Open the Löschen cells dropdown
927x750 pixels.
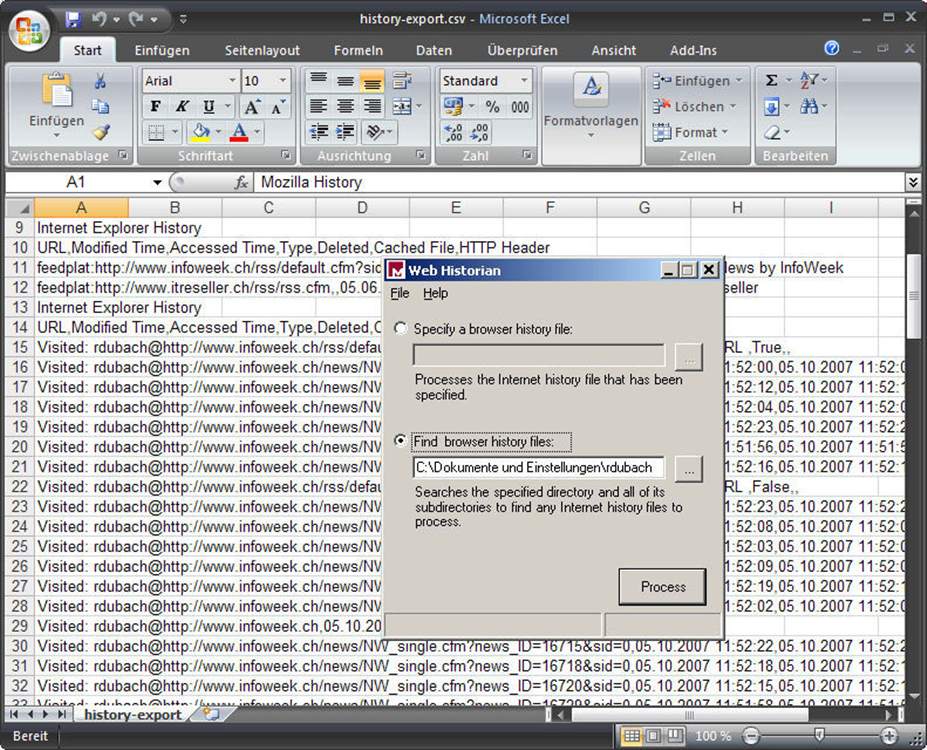click(x=694, y=106)
